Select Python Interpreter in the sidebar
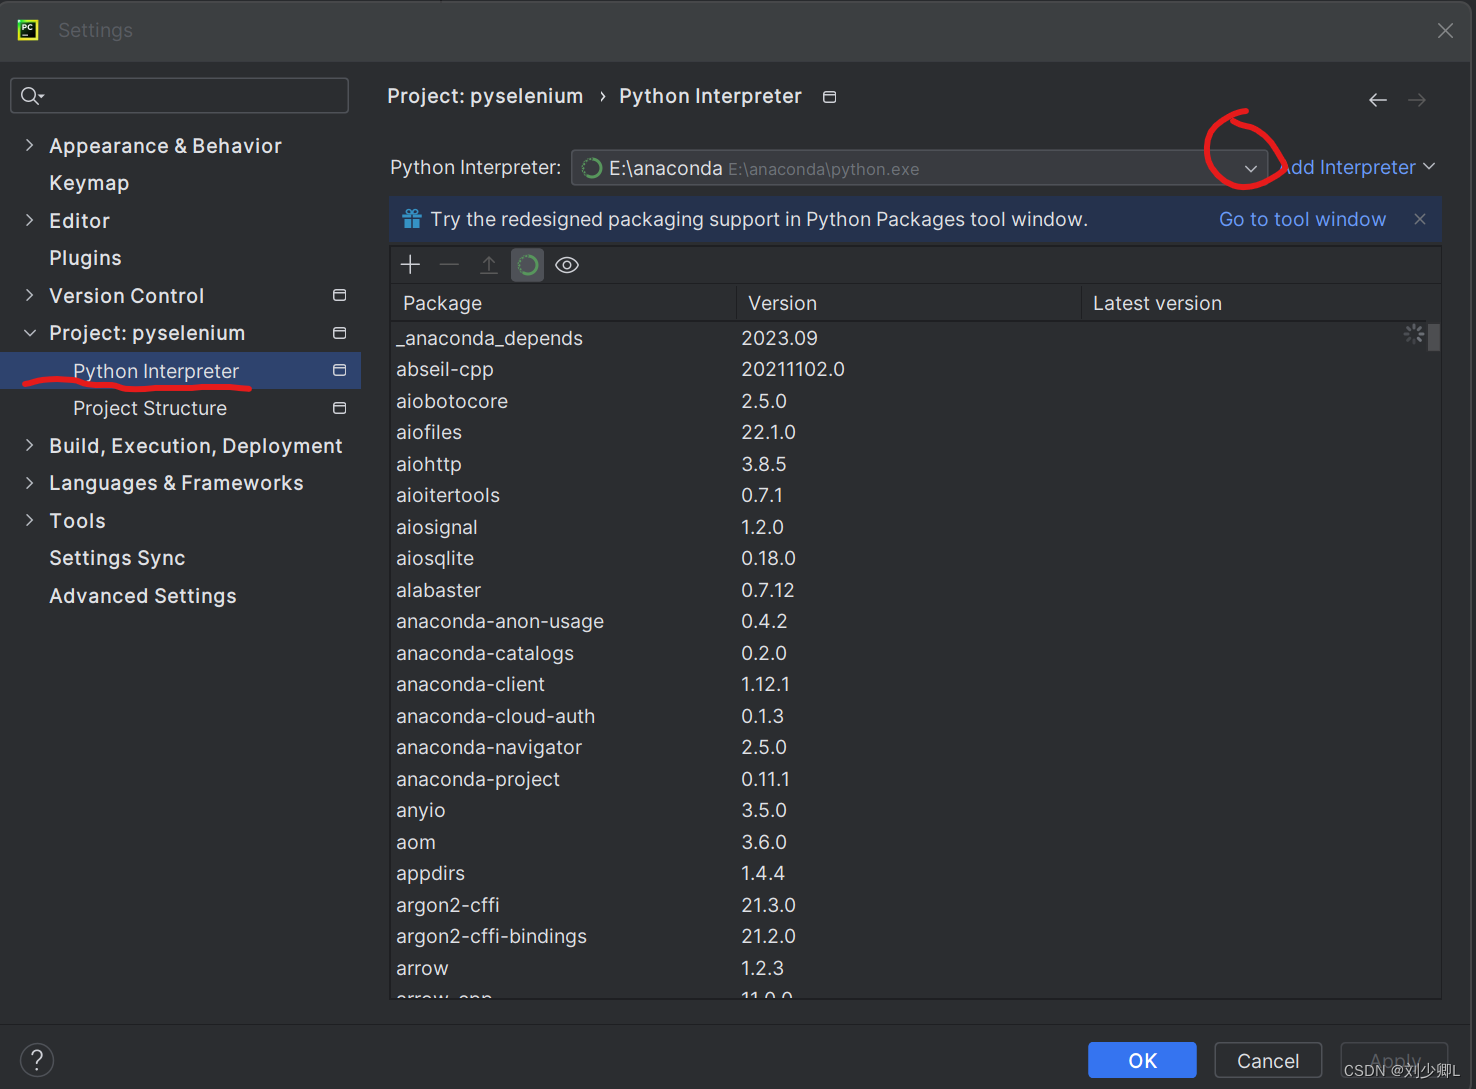The image size is (1476, 1089). click(180, 370)
